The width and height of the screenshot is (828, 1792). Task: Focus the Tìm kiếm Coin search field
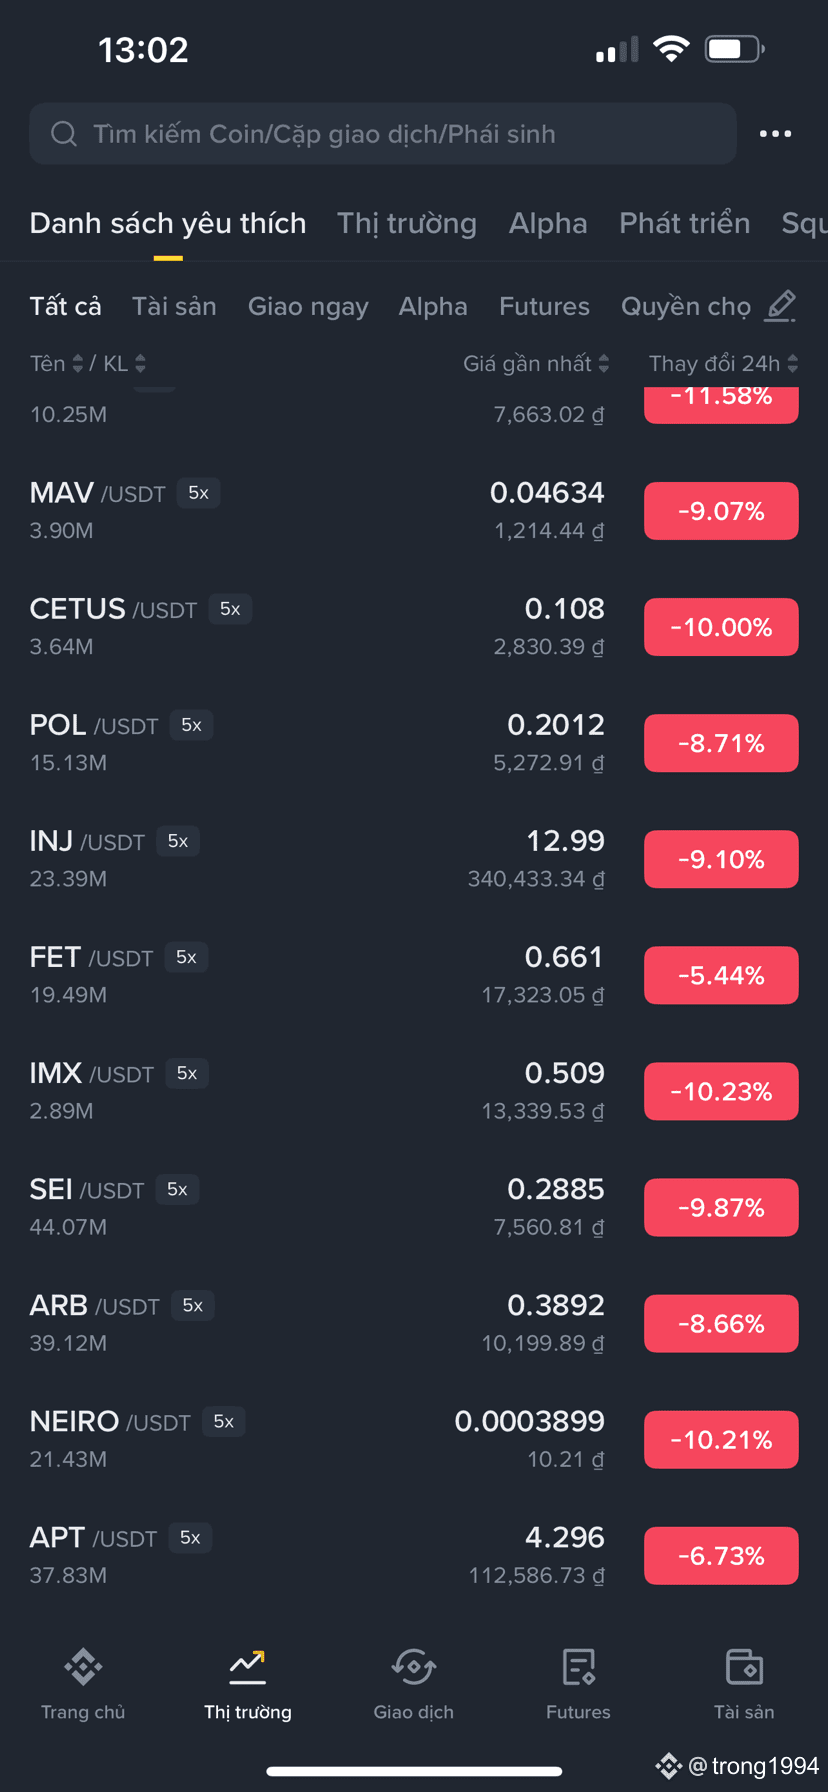click(383, 134)
